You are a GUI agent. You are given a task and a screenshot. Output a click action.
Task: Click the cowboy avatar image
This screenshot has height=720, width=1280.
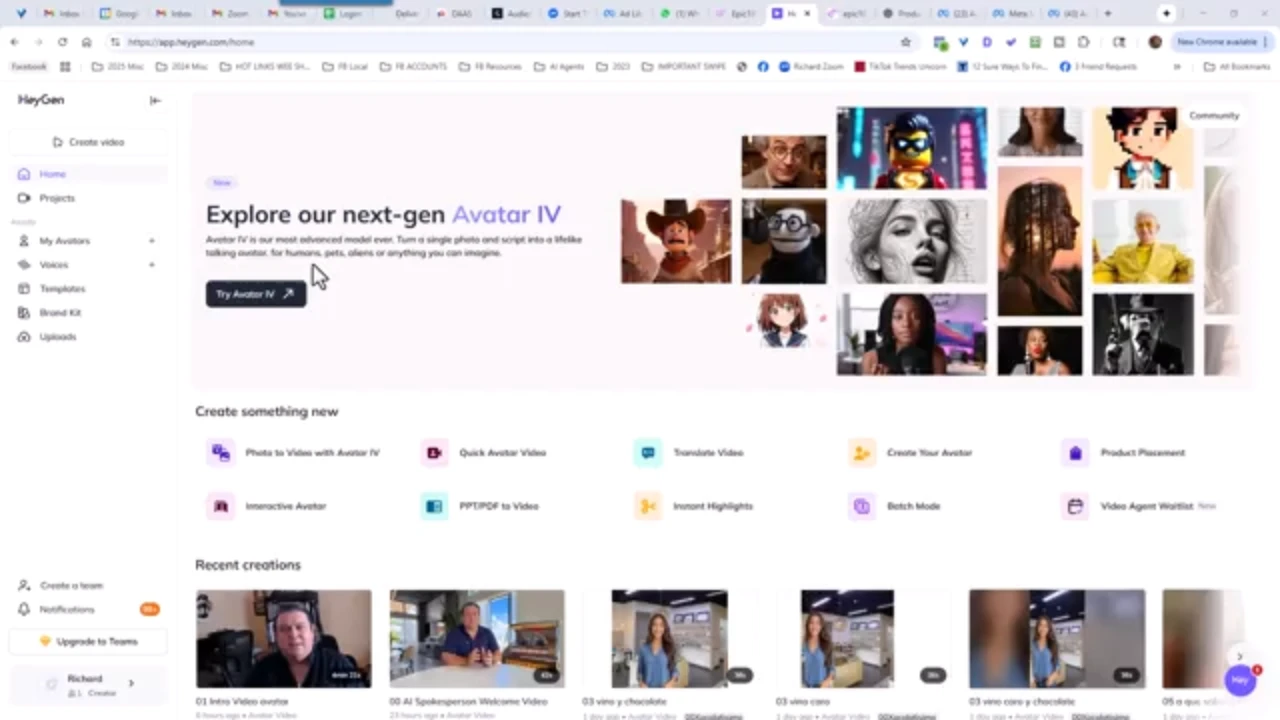coord(676,241)
